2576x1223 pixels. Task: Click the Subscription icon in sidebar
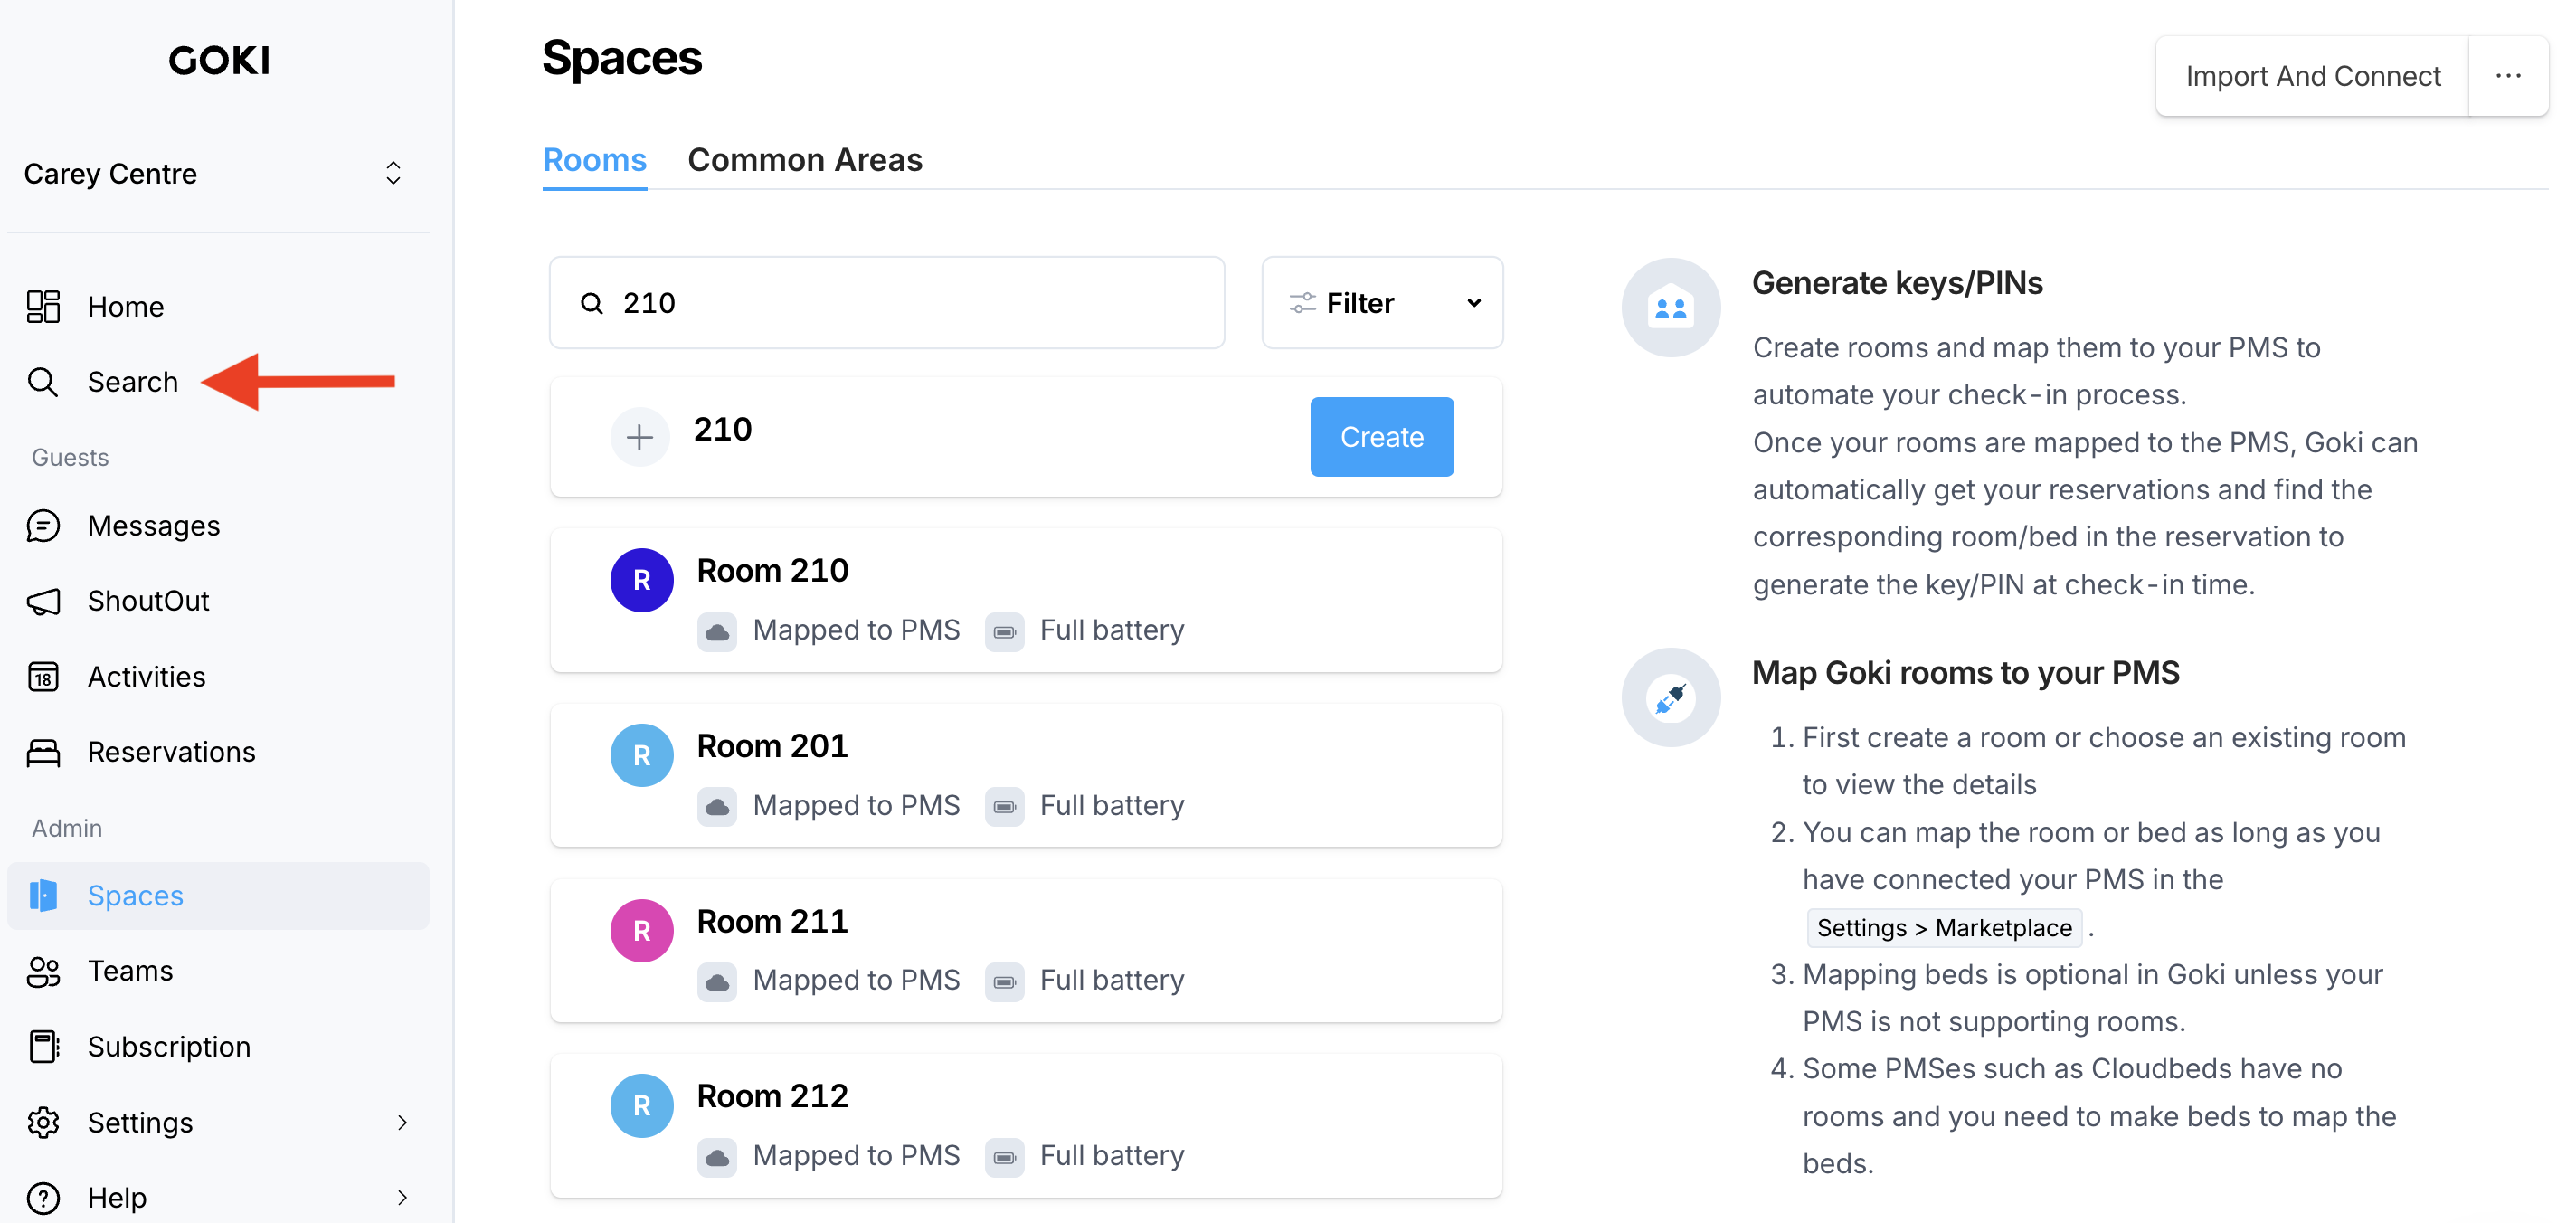coord(43,1047)
